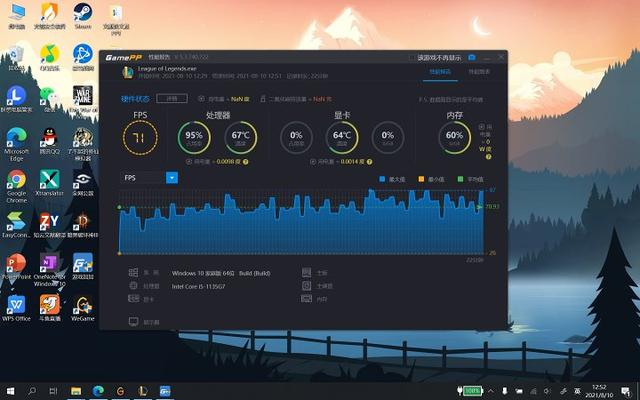The height and width of the screenshot is (400, 640).
Task: Click the League of Legends game icon in the report header
Action: 128,72
